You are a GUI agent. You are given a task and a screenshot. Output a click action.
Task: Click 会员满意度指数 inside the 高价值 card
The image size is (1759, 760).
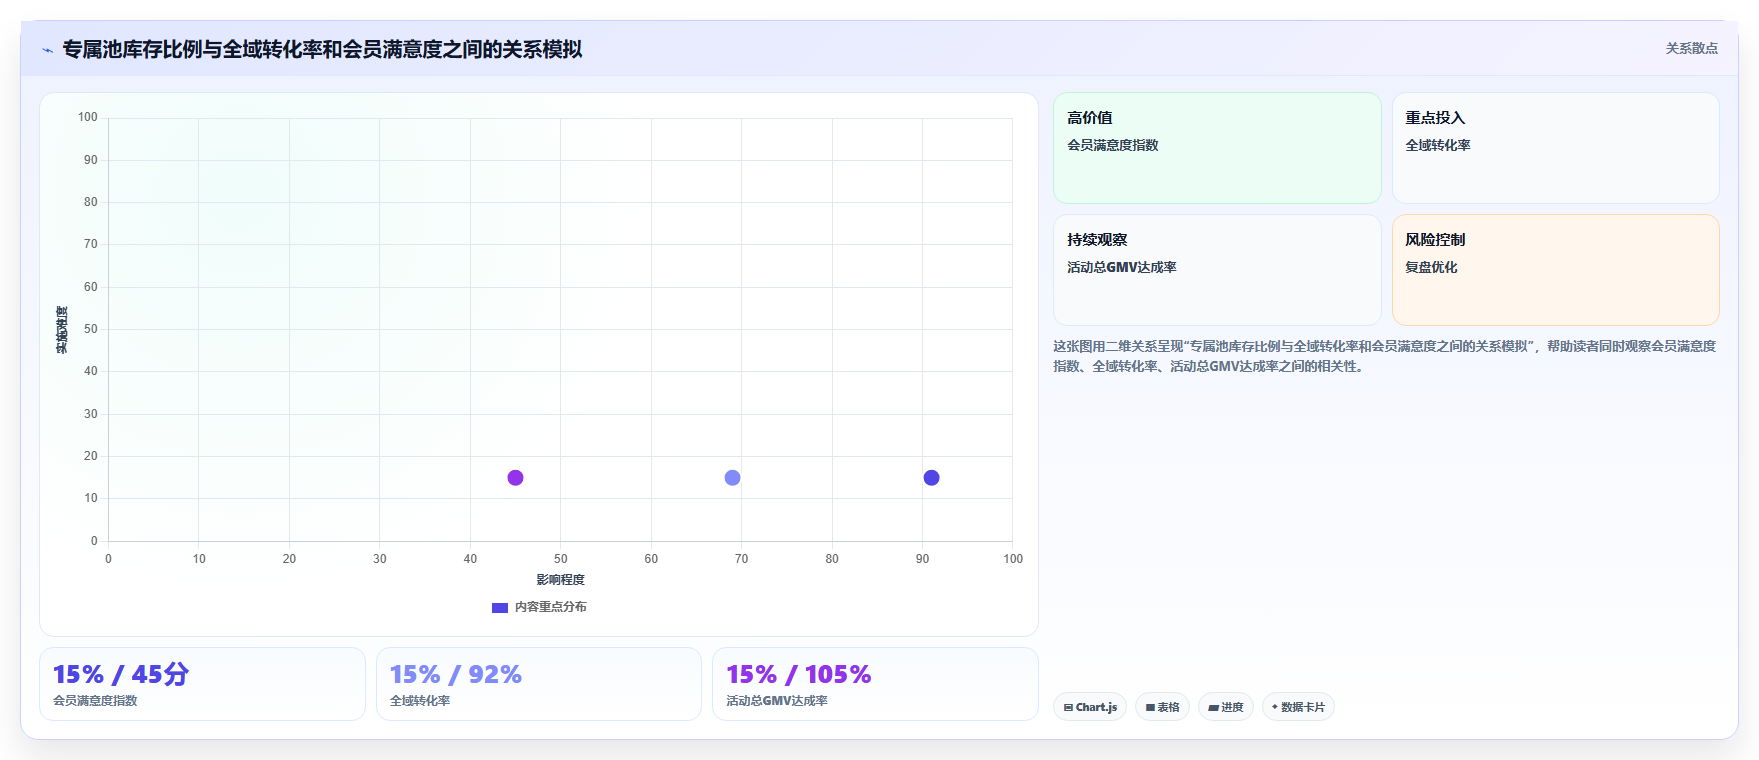pyautogui.click(x=1112, y=145)
